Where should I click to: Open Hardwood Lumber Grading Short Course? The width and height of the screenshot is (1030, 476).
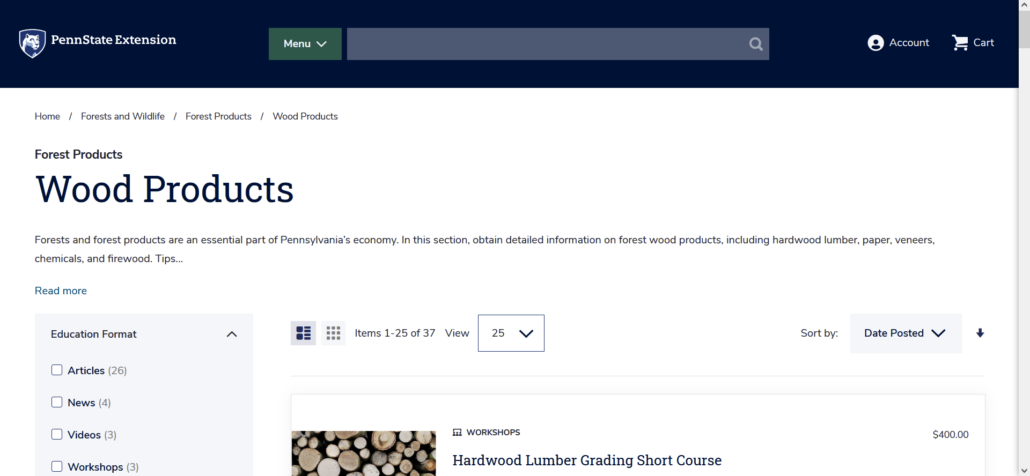(587, 460)
